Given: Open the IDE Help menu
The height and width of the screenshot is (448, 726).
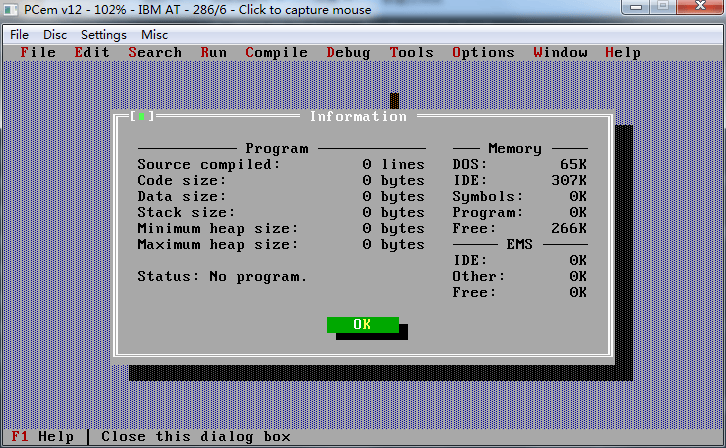Looking at the screenshot, I should [x=623, y=53].
